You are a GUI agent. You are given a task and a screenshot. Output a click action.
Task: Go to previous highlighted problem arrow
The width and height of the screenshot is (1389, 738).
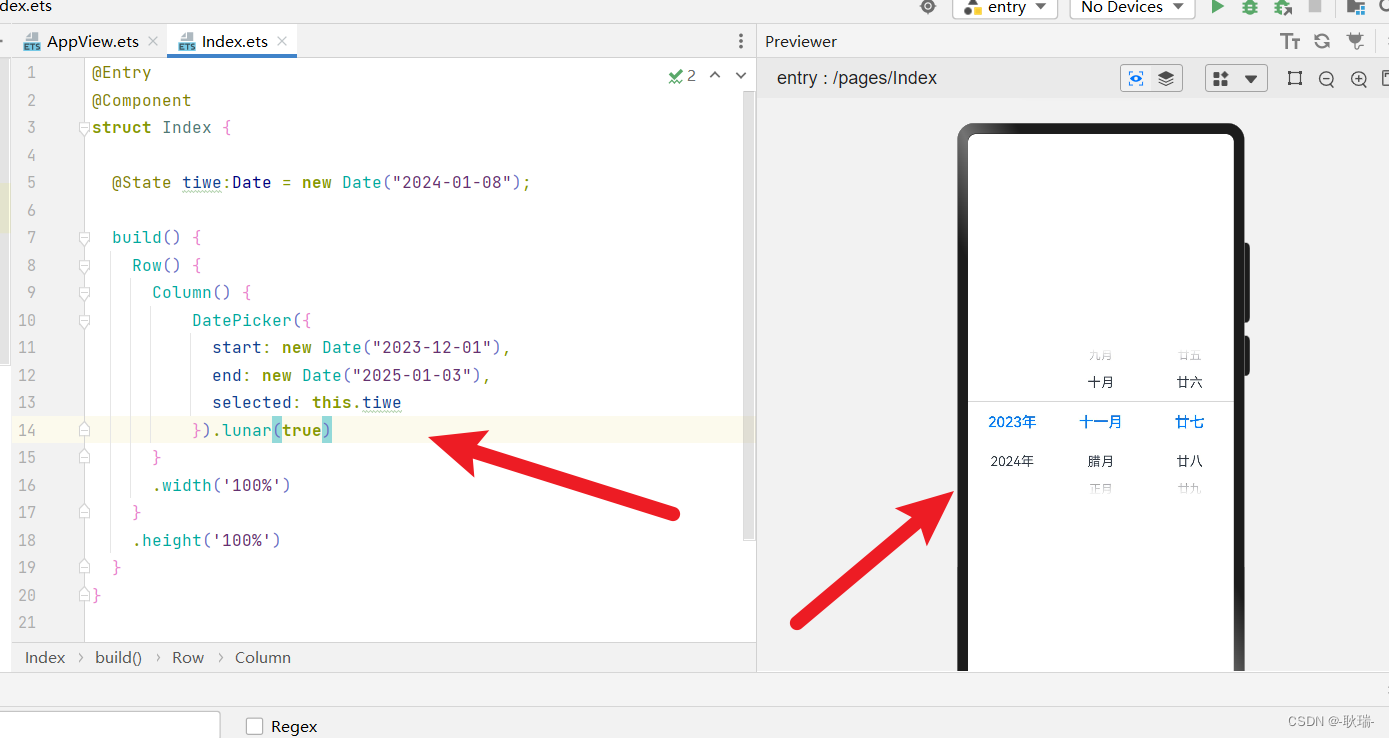click(x=715, y=75)
